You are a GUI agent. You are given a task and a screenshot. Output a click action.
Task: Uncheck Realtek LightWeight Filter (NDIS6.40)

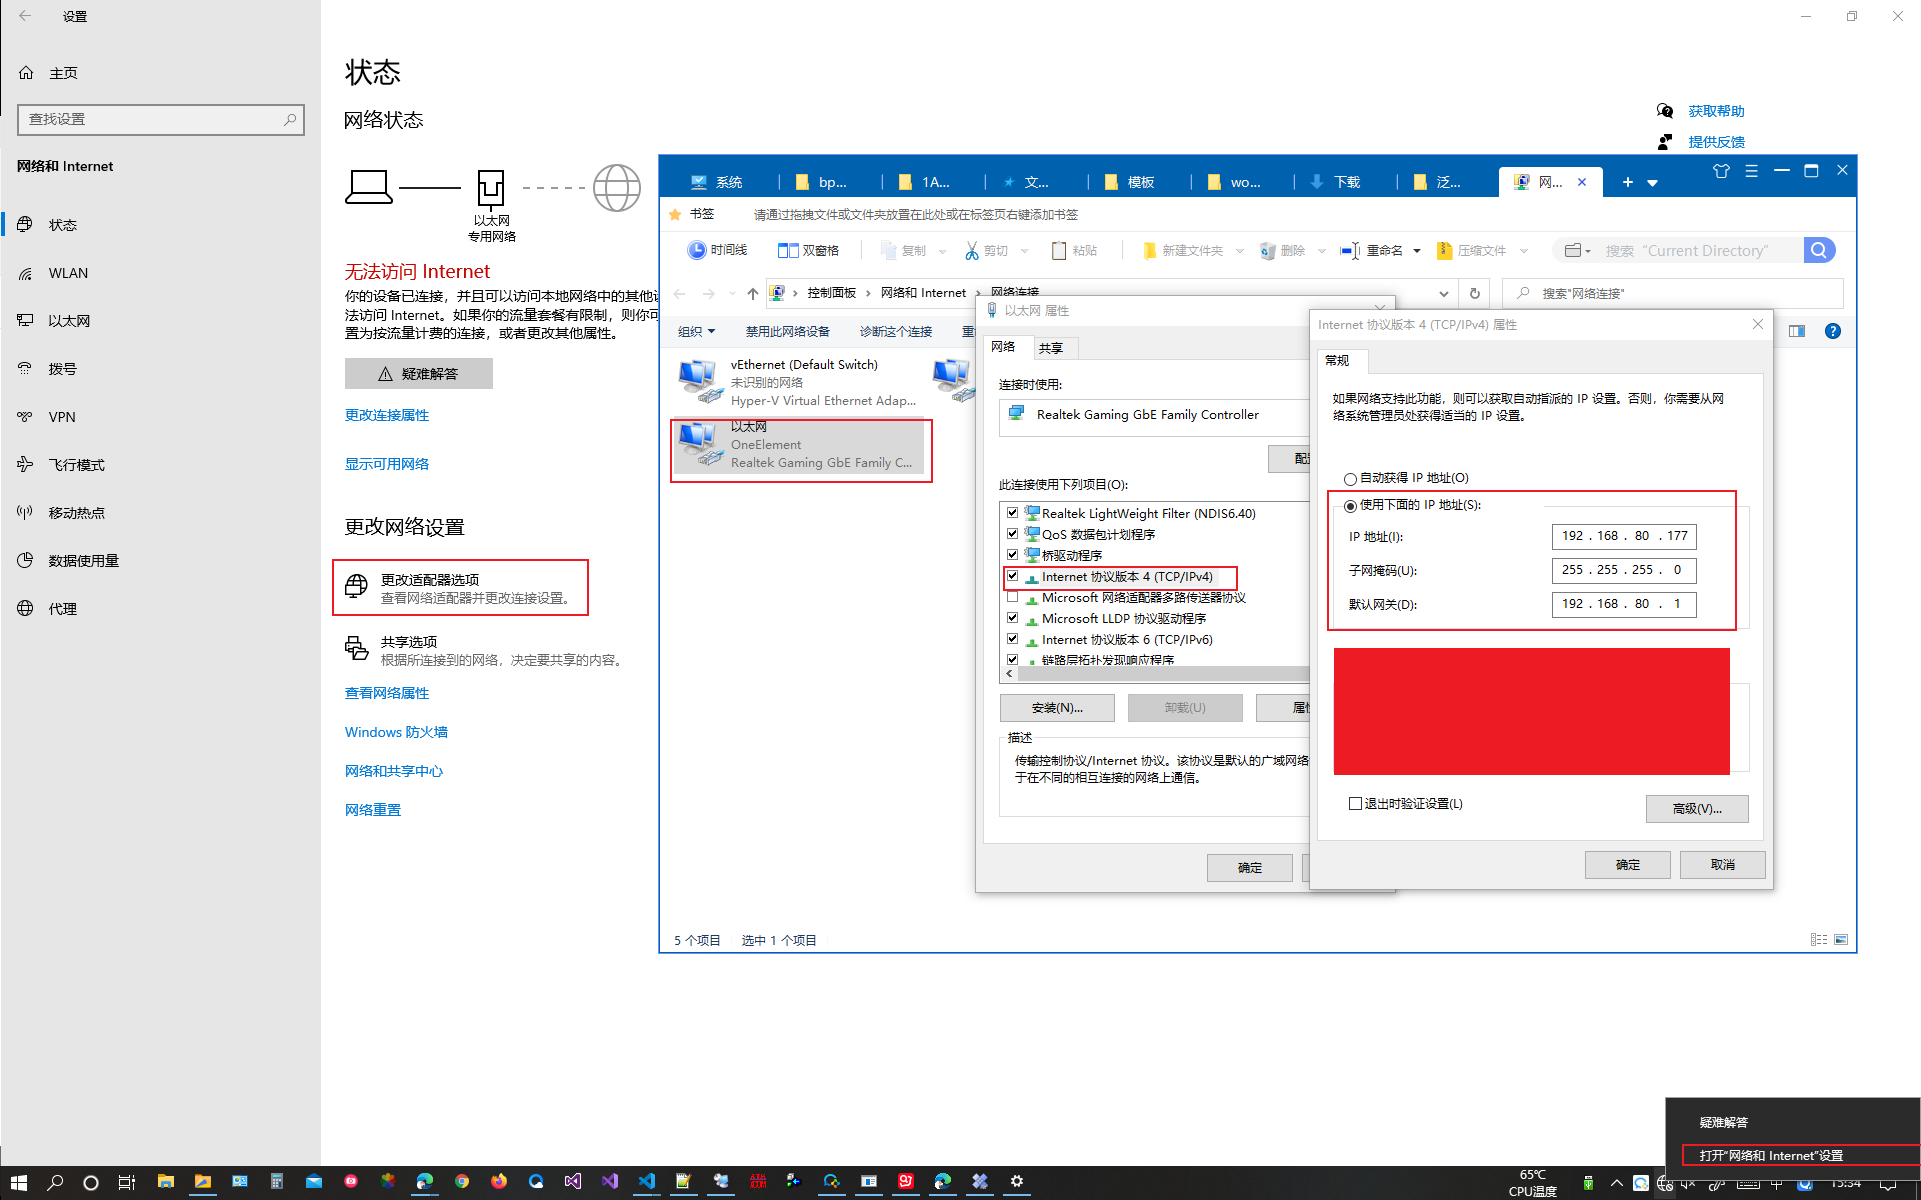1013,513
